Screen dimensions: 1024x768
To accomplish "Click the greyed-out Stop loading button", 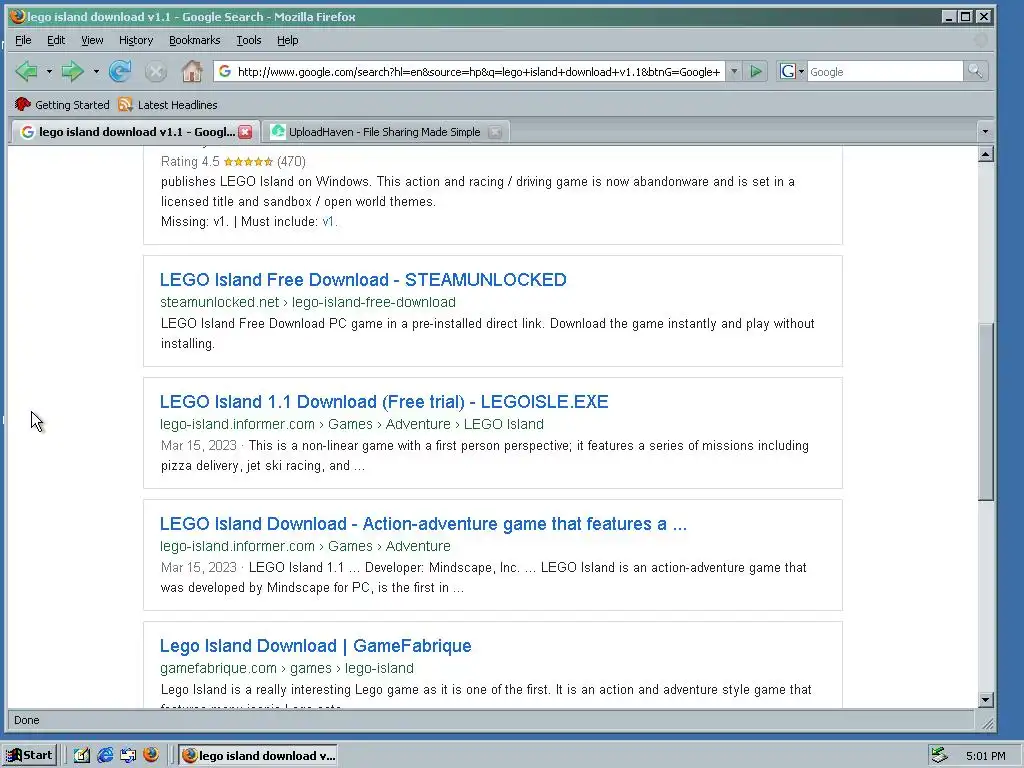I will click(155, 71).
